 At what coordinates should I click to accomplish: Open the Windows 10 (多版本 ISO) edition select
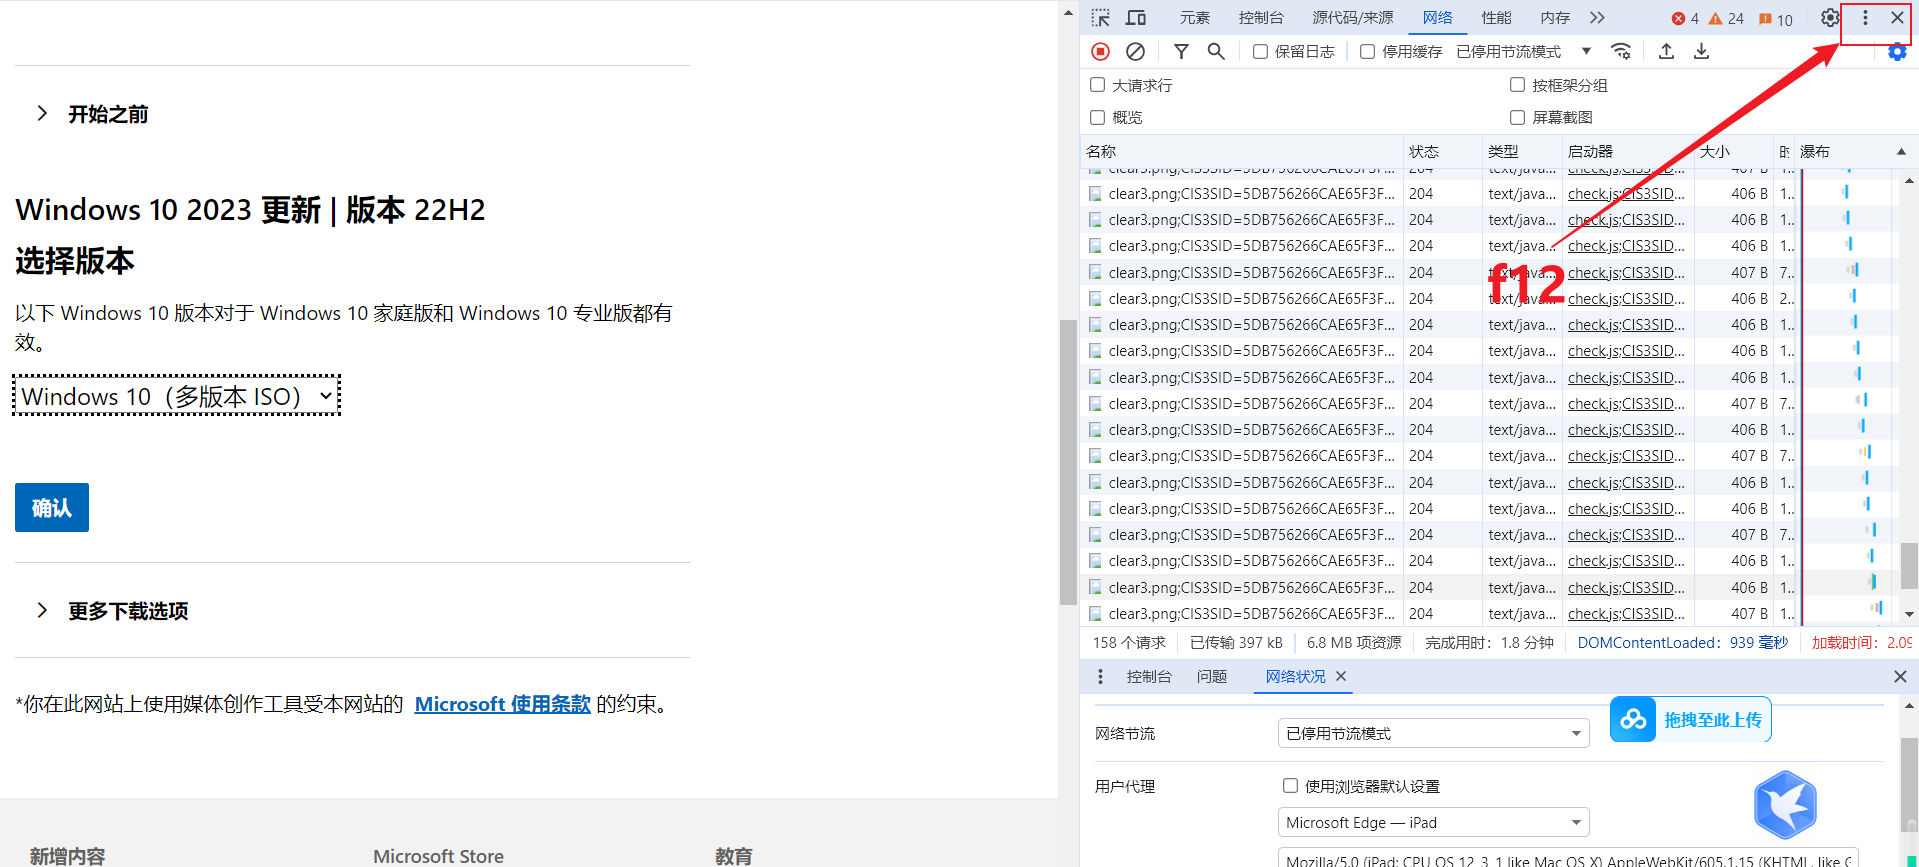pyautogui.click(x=177, y=396)
